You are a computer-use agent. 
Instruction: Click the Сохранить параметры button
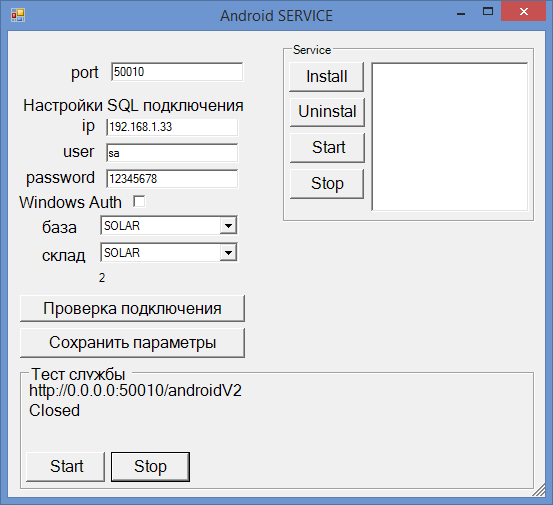click(x=132, y=343)
